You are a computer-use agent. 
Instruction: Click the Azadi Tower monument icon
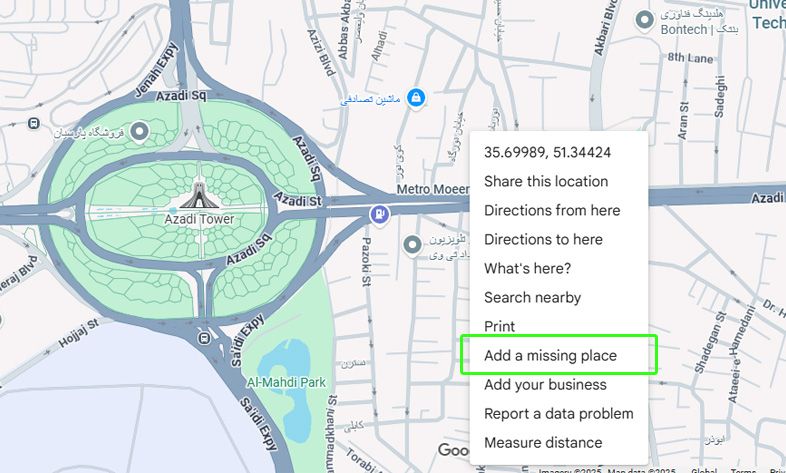(199, 196)
